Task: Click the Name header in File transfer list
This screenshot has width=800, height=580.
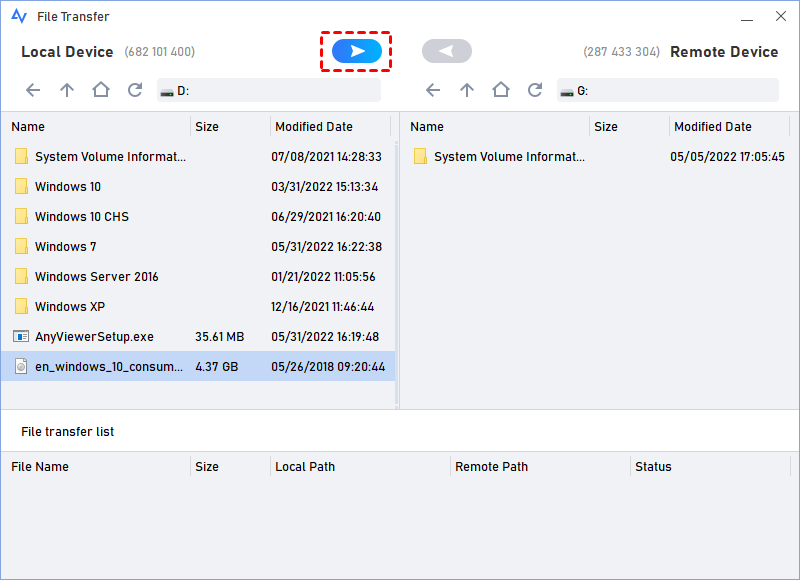Action: [42, 466]
